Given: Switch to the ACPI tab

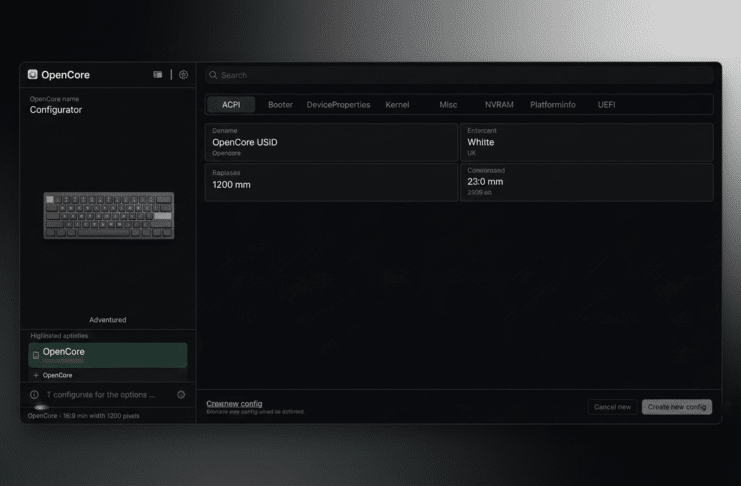Looking at the screenshot, I should 231,104.
